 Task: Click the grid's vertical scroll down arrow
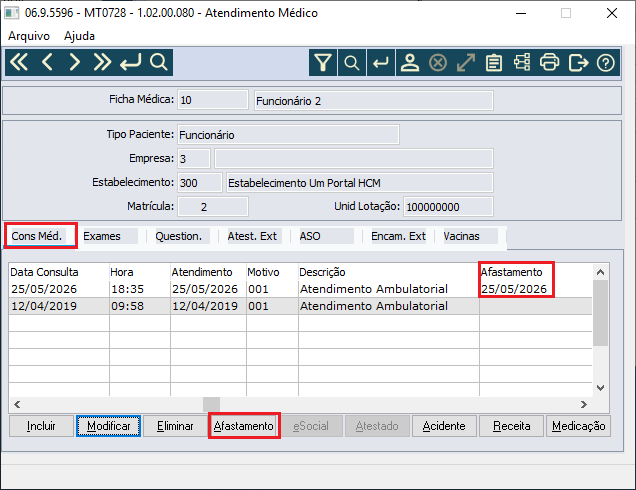601,388
